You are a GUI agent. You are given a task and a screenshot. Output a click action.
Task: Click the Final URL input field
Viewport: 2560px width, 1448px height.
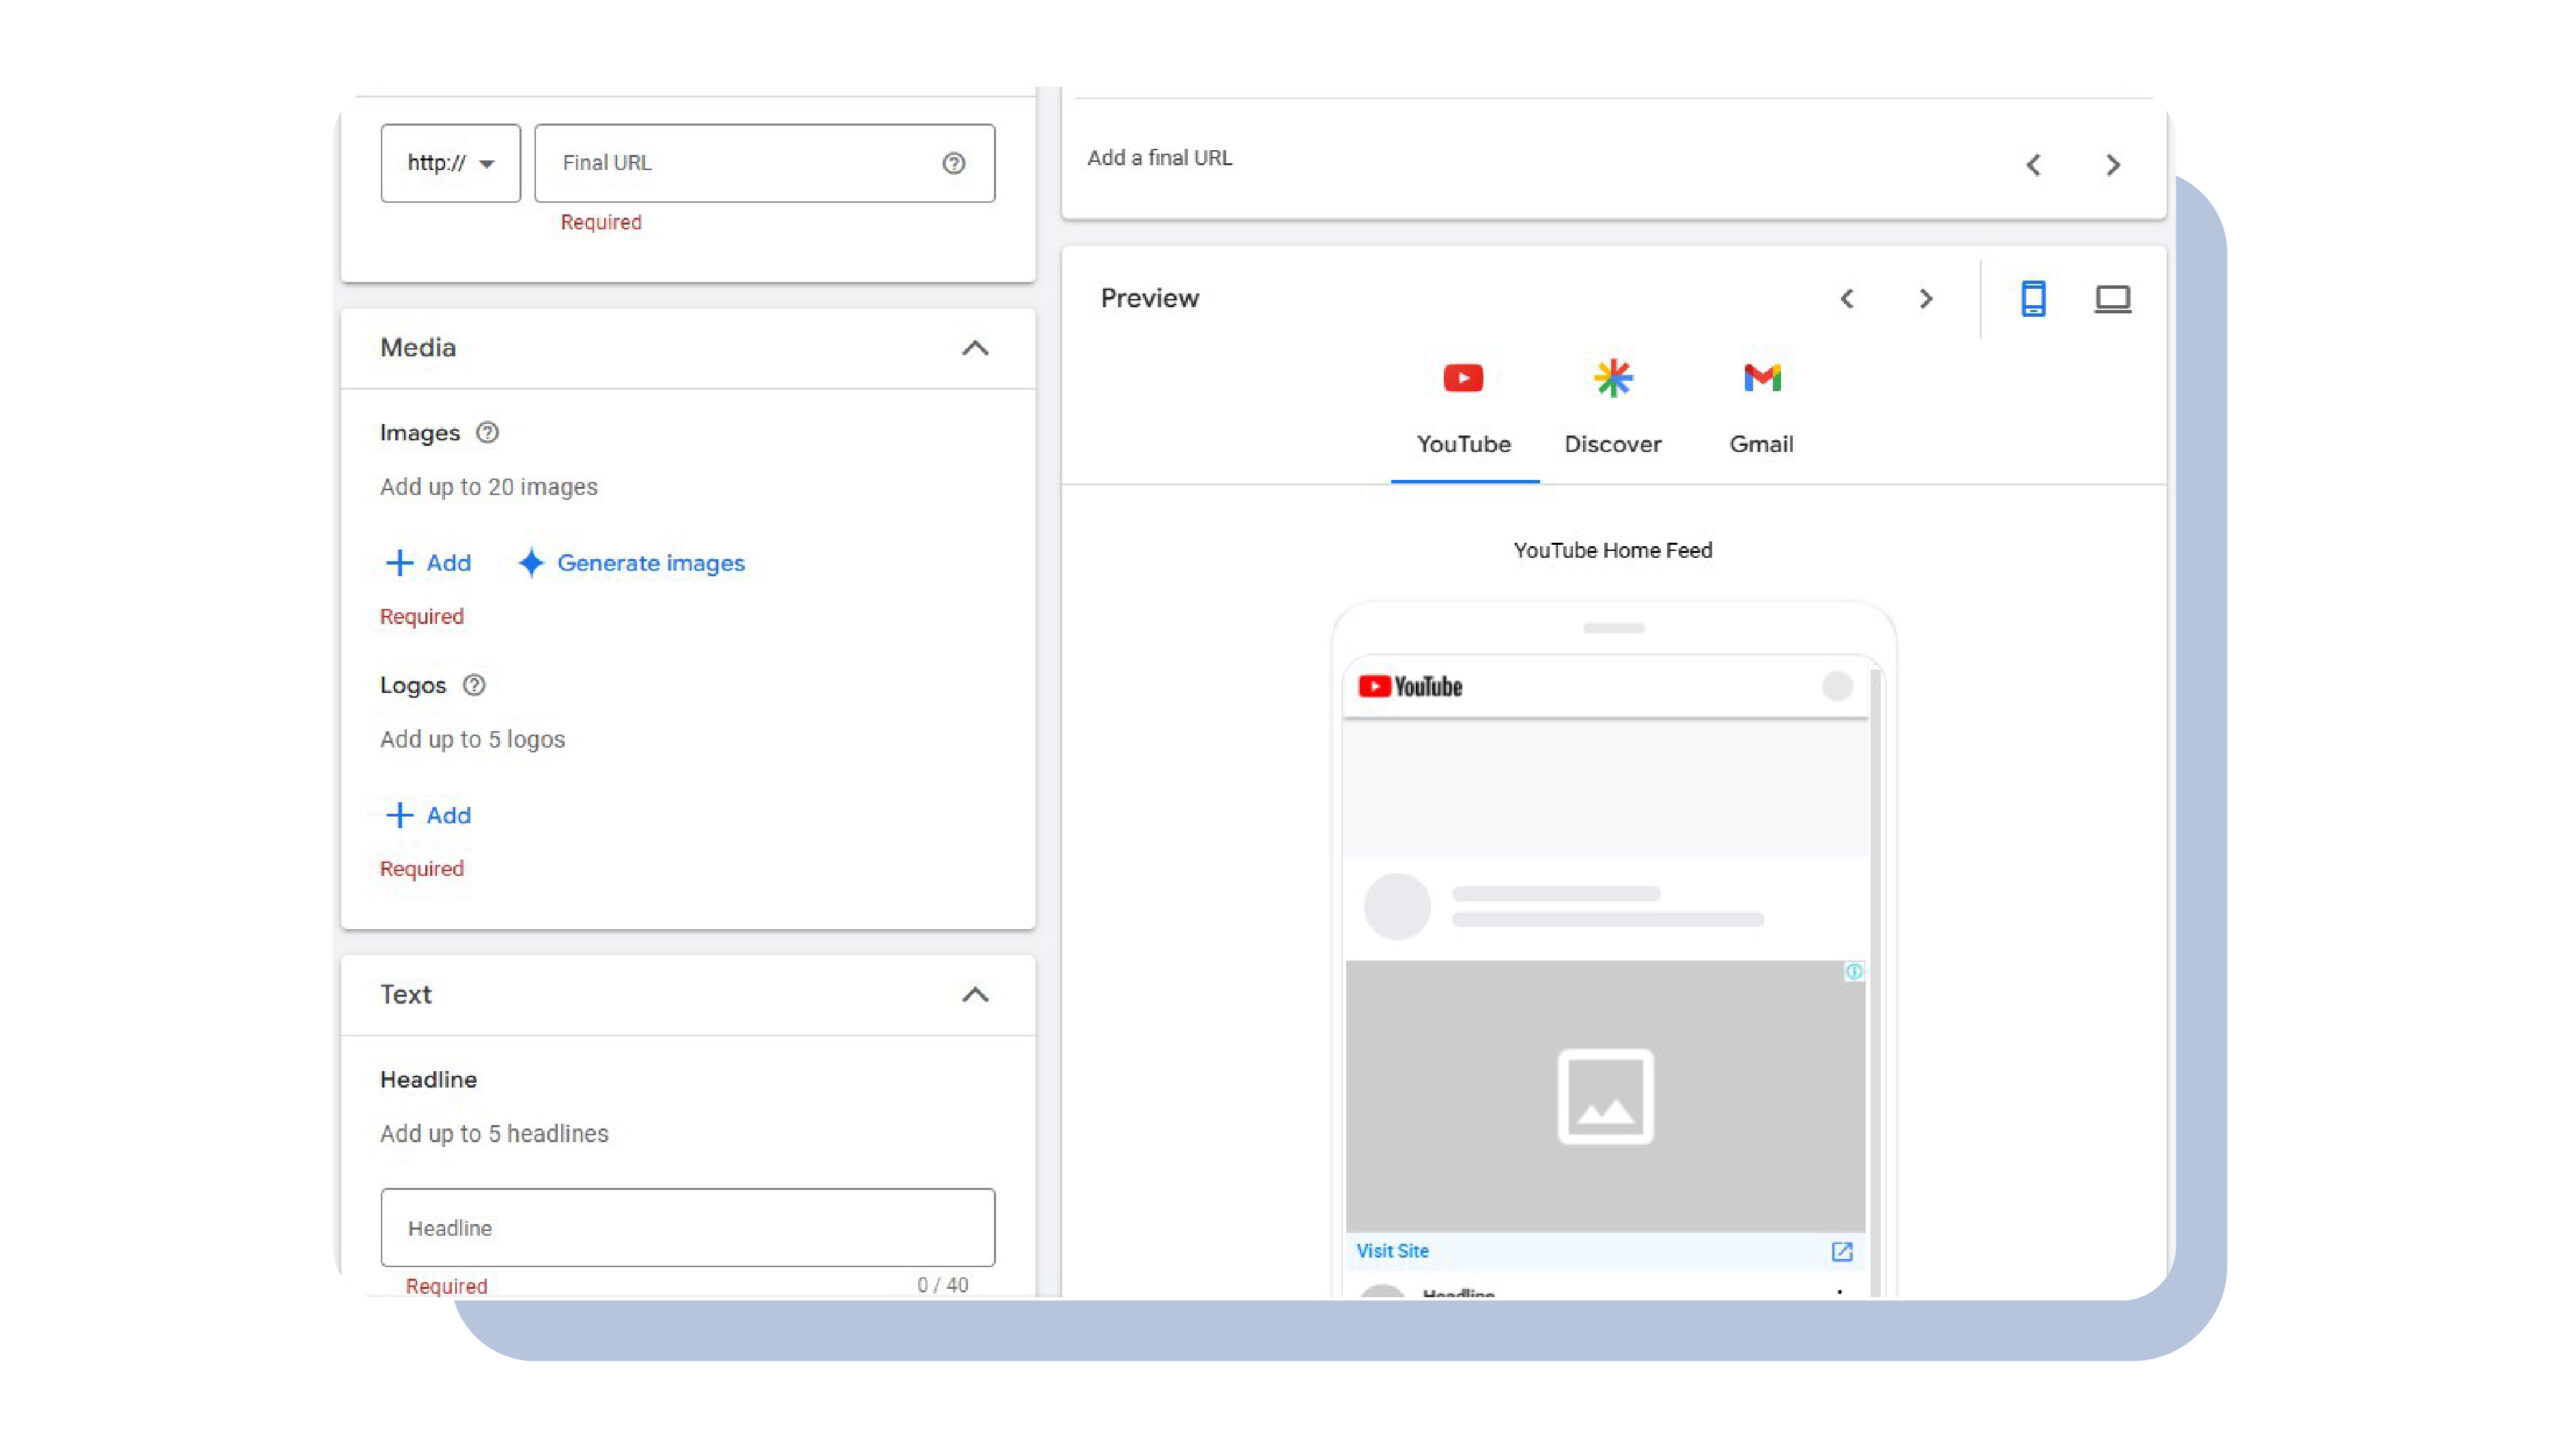764,163
